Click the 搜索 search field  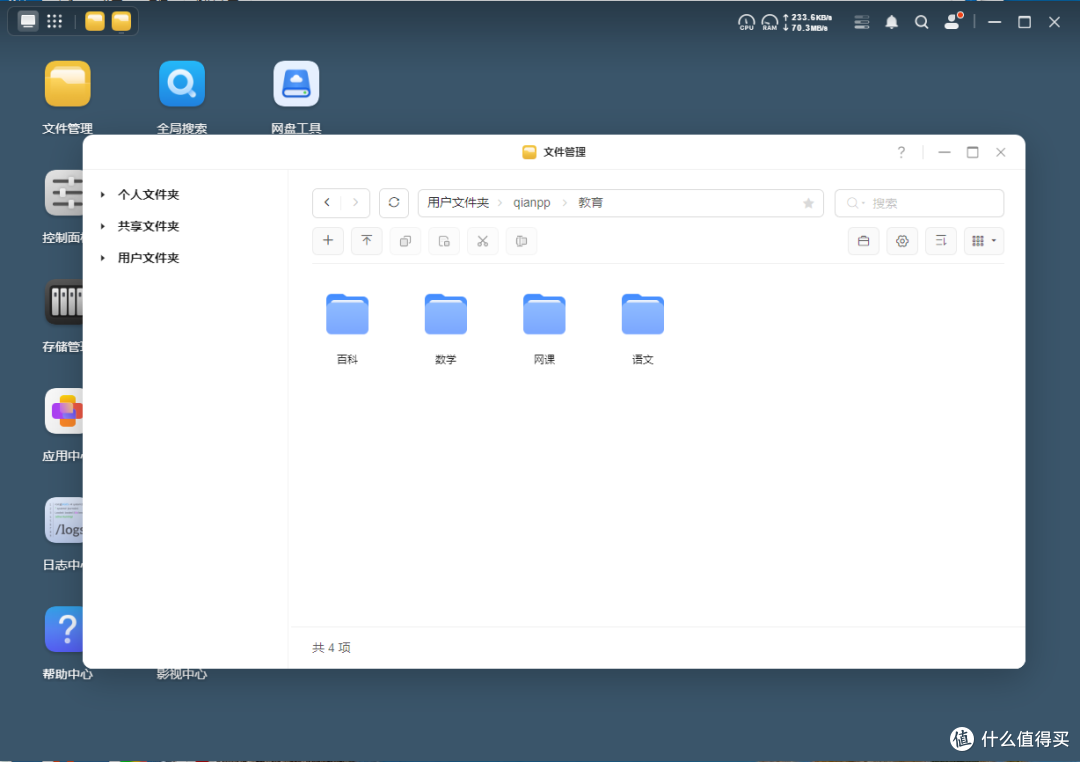[x=919, y=203]
